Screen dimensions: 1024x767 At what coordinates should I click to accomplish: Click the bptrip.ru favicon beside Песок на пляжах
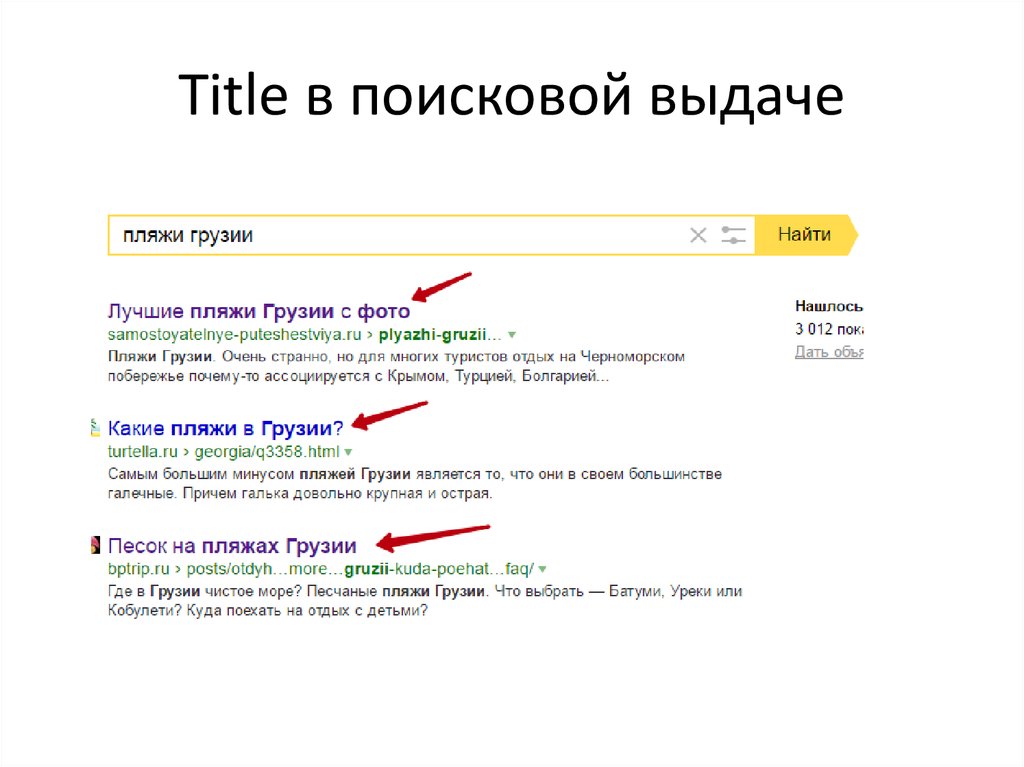[x=95, y=545]
